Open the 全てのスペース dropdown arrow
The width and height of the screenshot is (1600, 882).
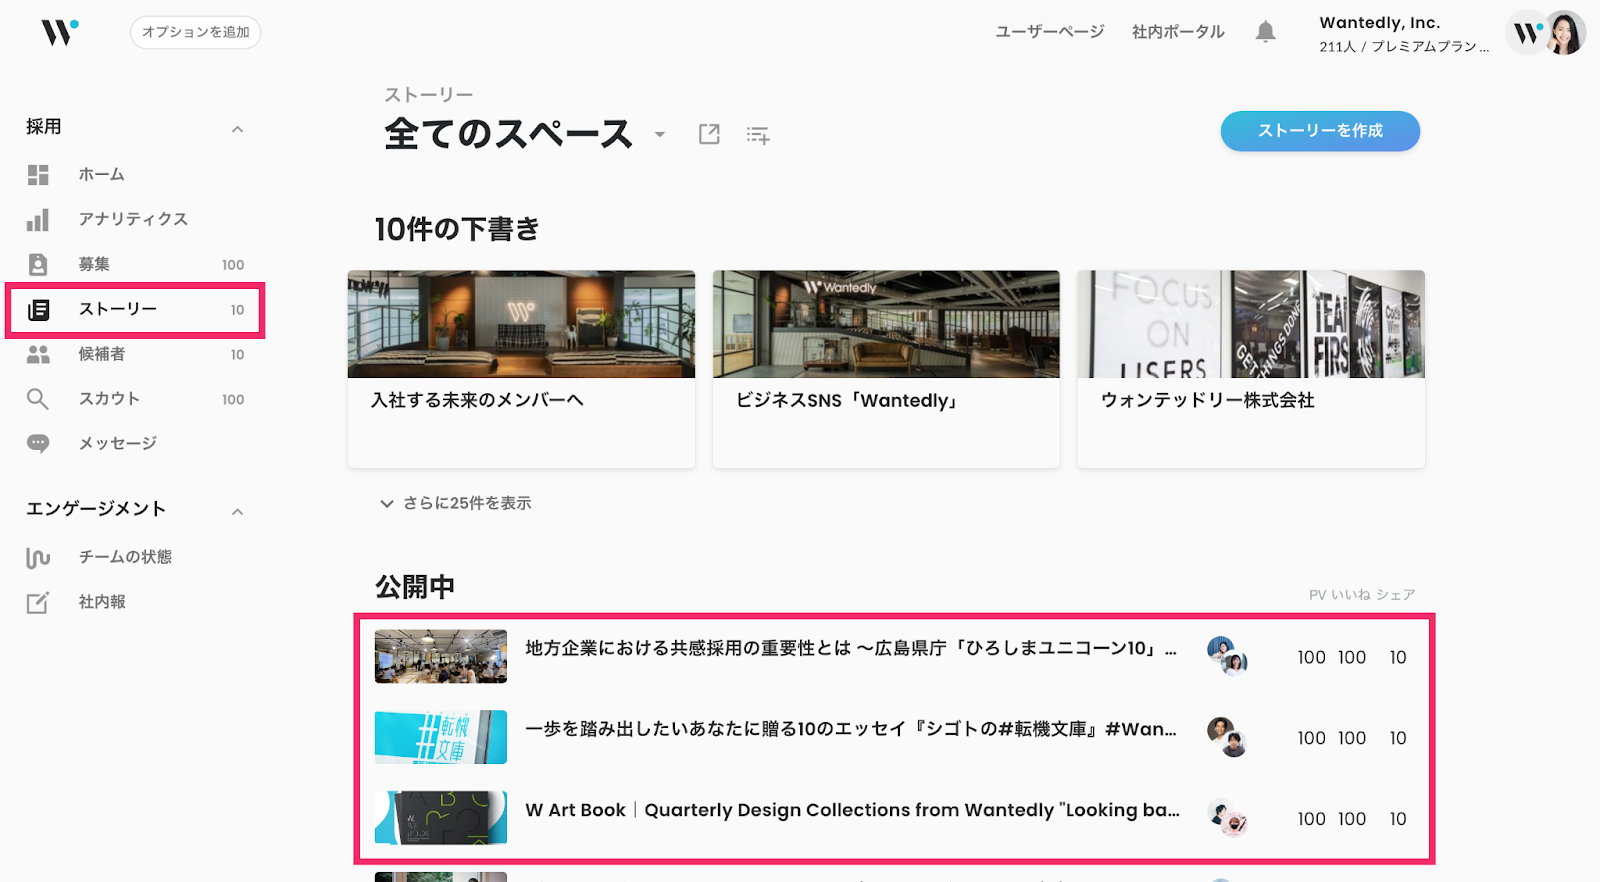pyautogui.click(x=660, y=135)
